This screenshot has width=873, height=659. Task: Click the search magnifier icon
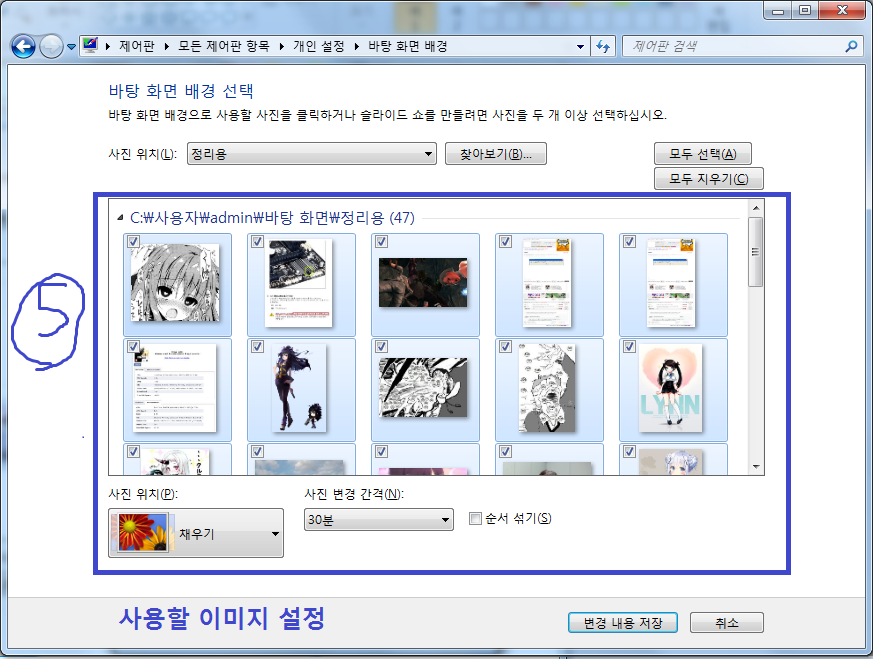click(851, 46)
